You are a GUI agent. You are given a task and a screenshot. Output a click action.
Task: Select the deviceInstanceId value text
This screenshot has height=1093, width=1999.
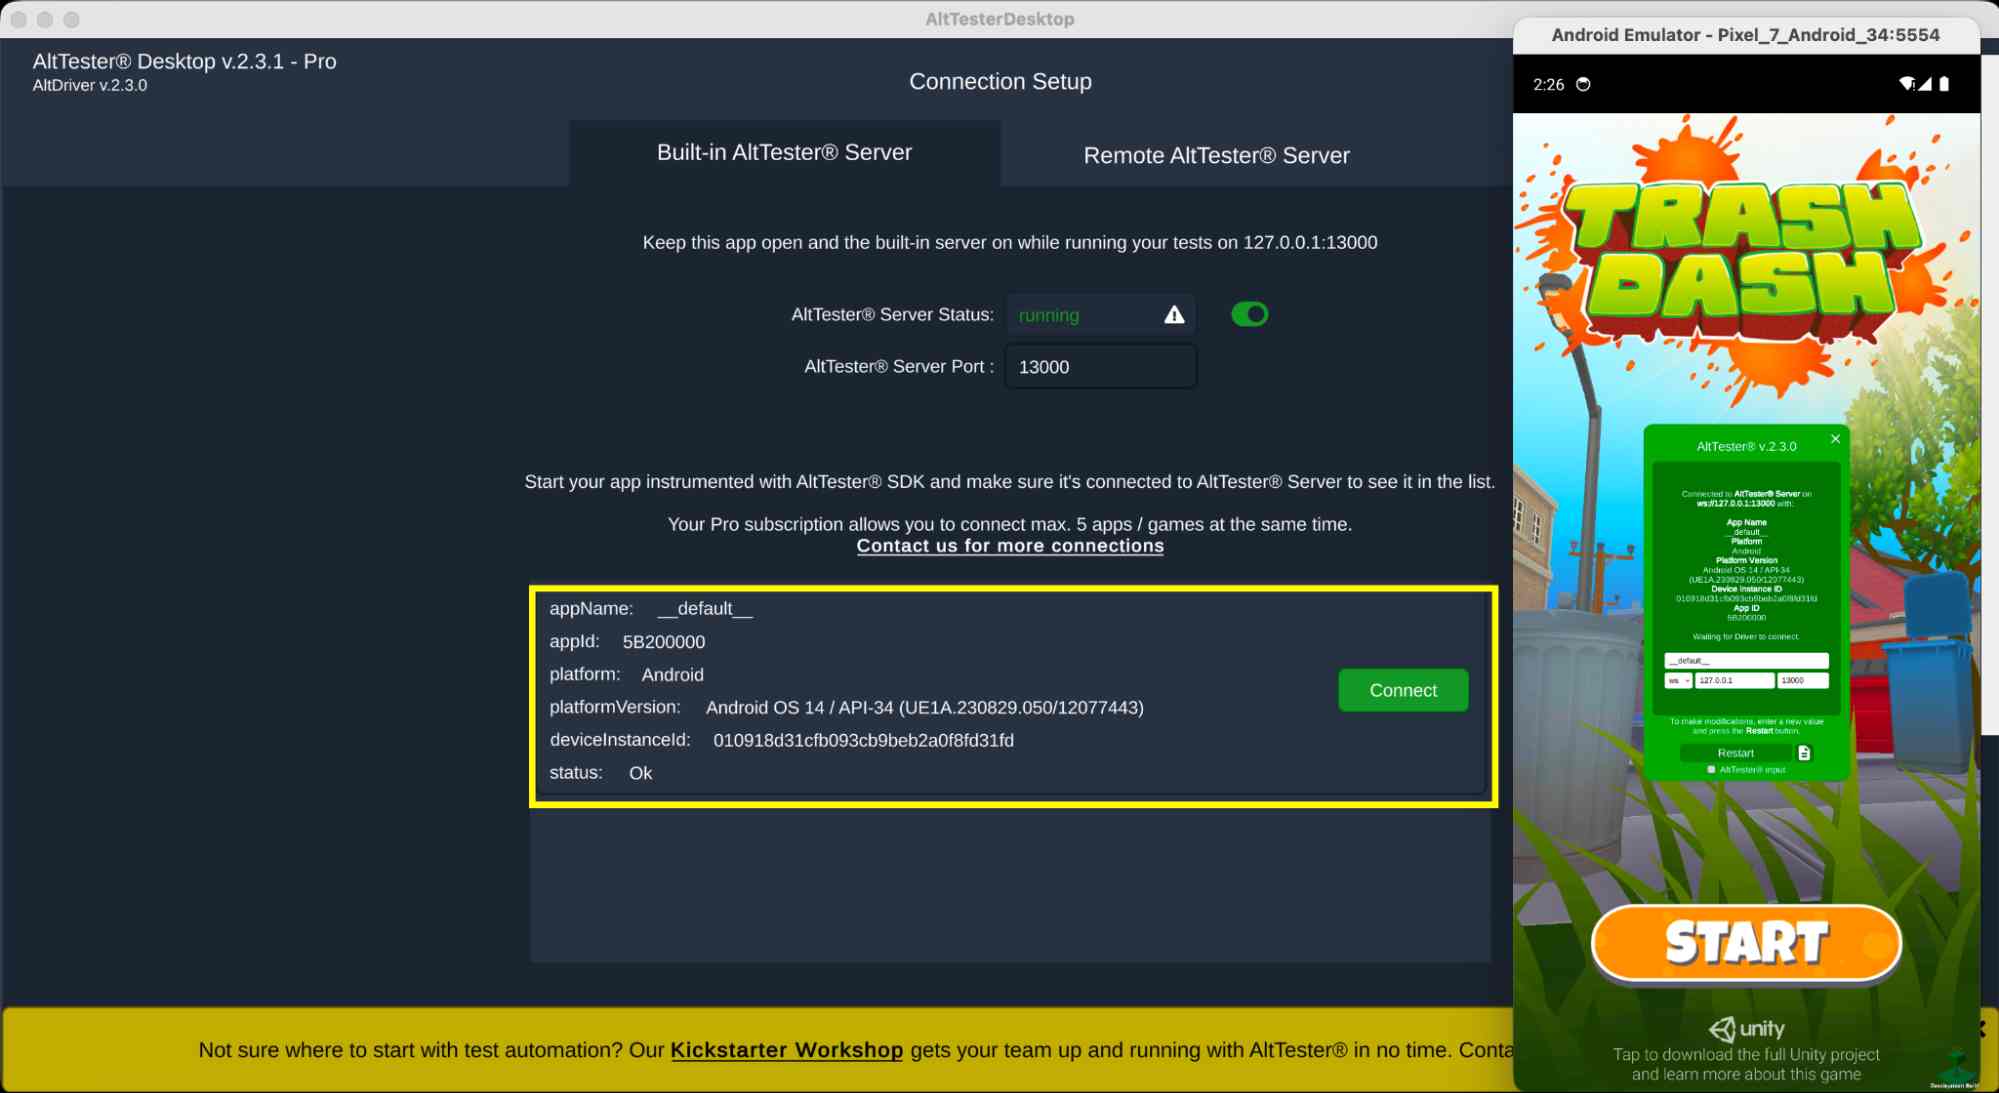tap(863, 741)
